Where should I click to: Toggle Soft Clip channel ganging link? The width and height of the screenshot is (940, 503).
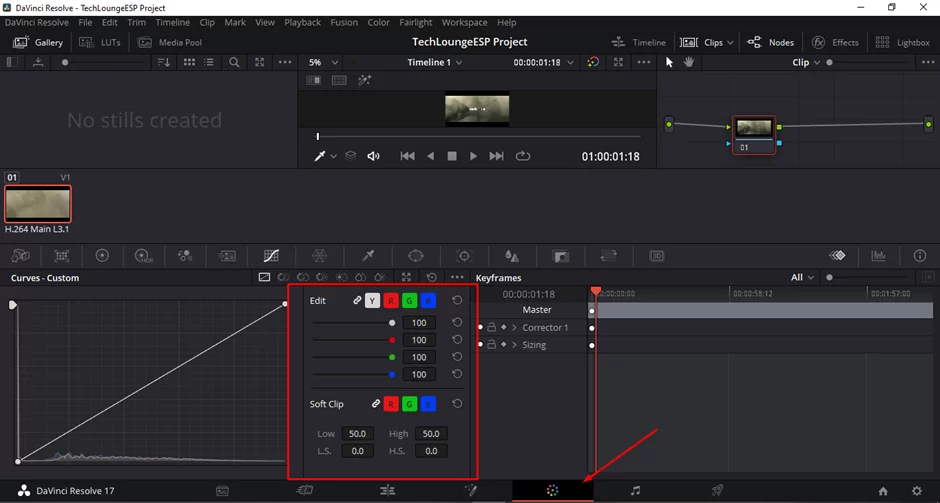[x=376, y=404]
